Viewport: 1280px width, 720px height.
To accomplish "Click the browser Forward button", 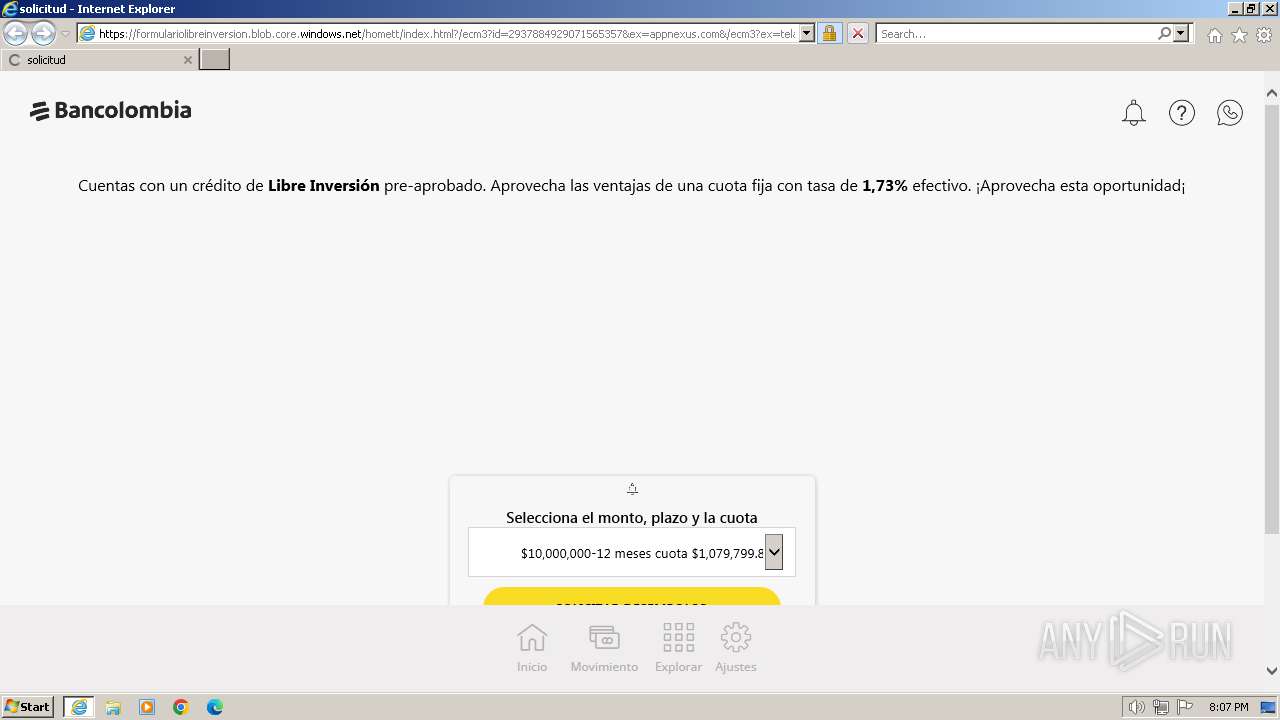I will click(43, 33).
